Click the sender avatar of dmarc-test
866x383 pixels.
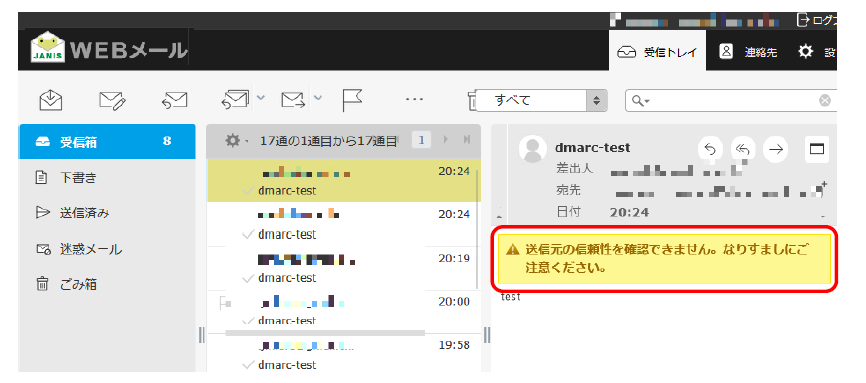click(534, 150)
